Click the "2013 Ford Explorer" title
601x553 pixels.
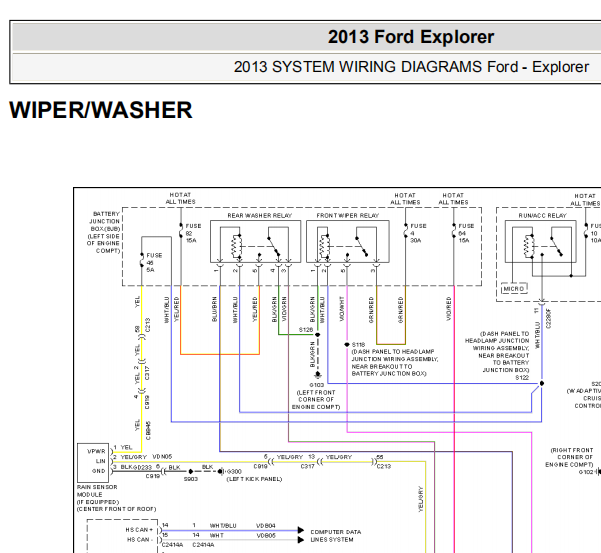tap(411, 37)
